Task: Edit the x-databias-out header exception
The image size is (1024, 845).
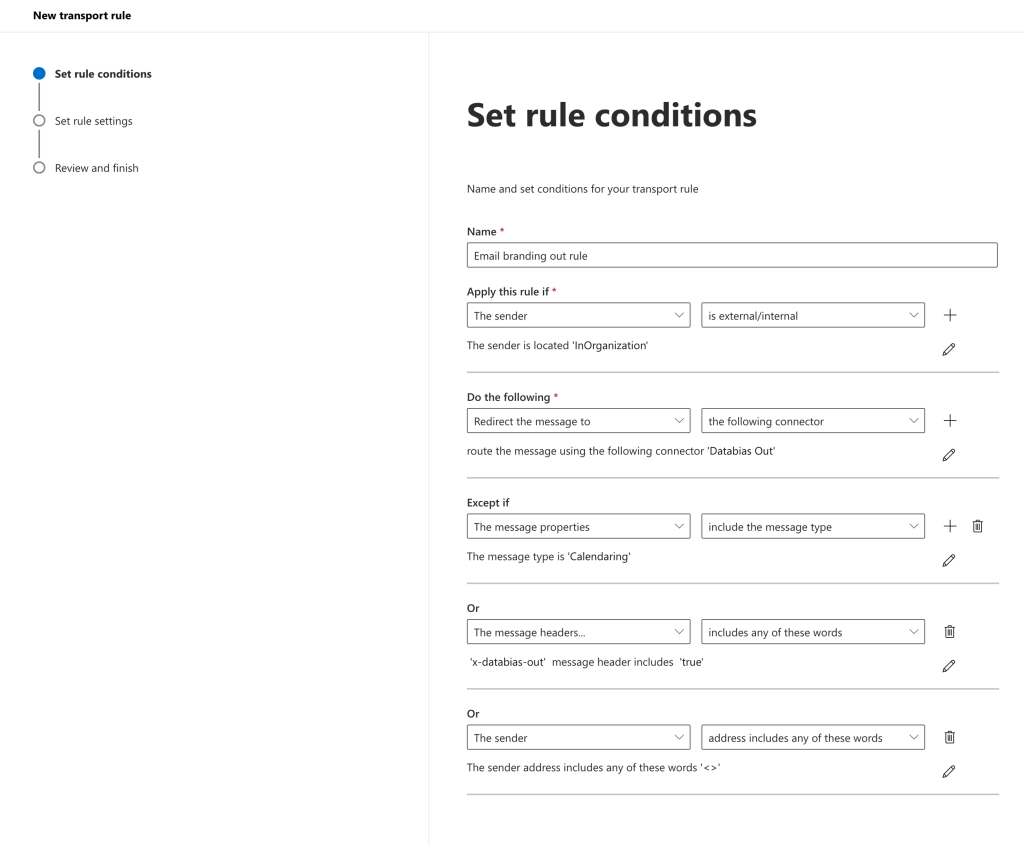Action: tap(949, 666)
